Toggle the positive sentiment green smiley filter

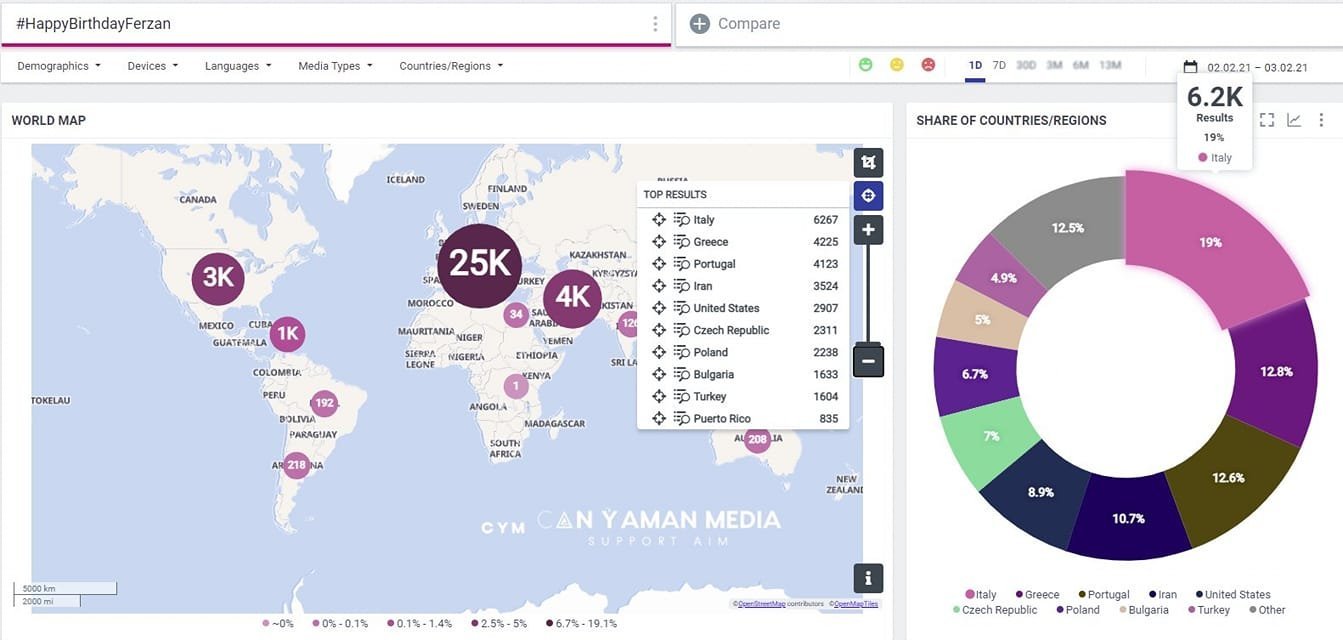pos(866,65)
